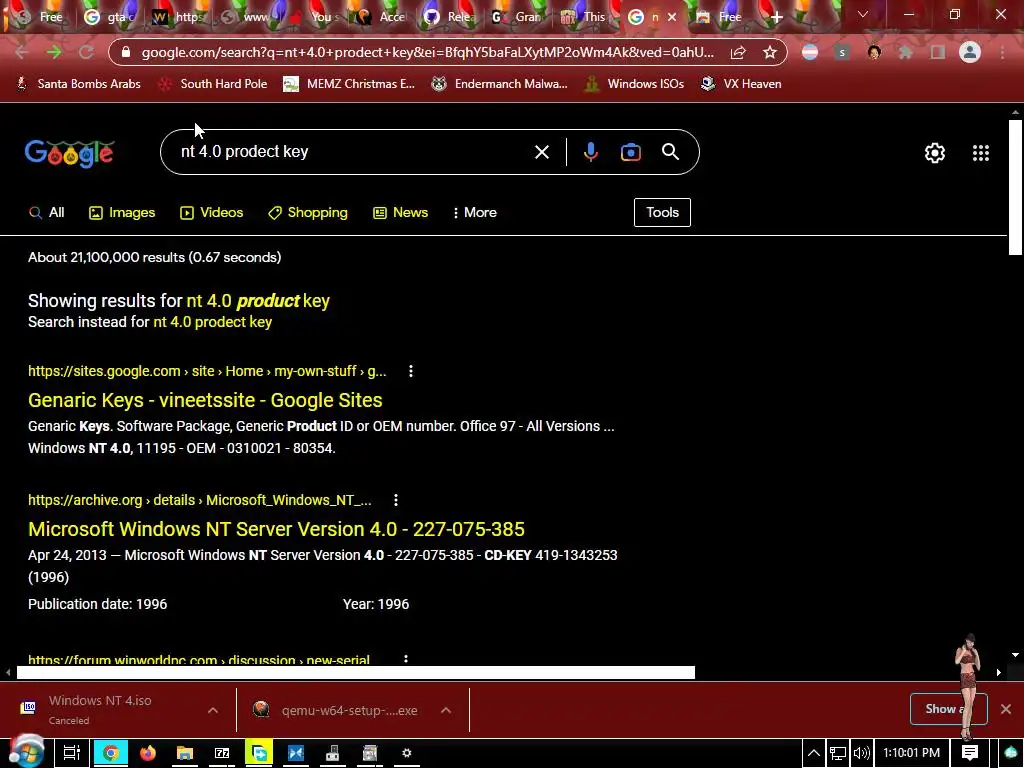Click the vertical scrollbar thumb
The image size is (1024, 768).
tap(1015, 187)
